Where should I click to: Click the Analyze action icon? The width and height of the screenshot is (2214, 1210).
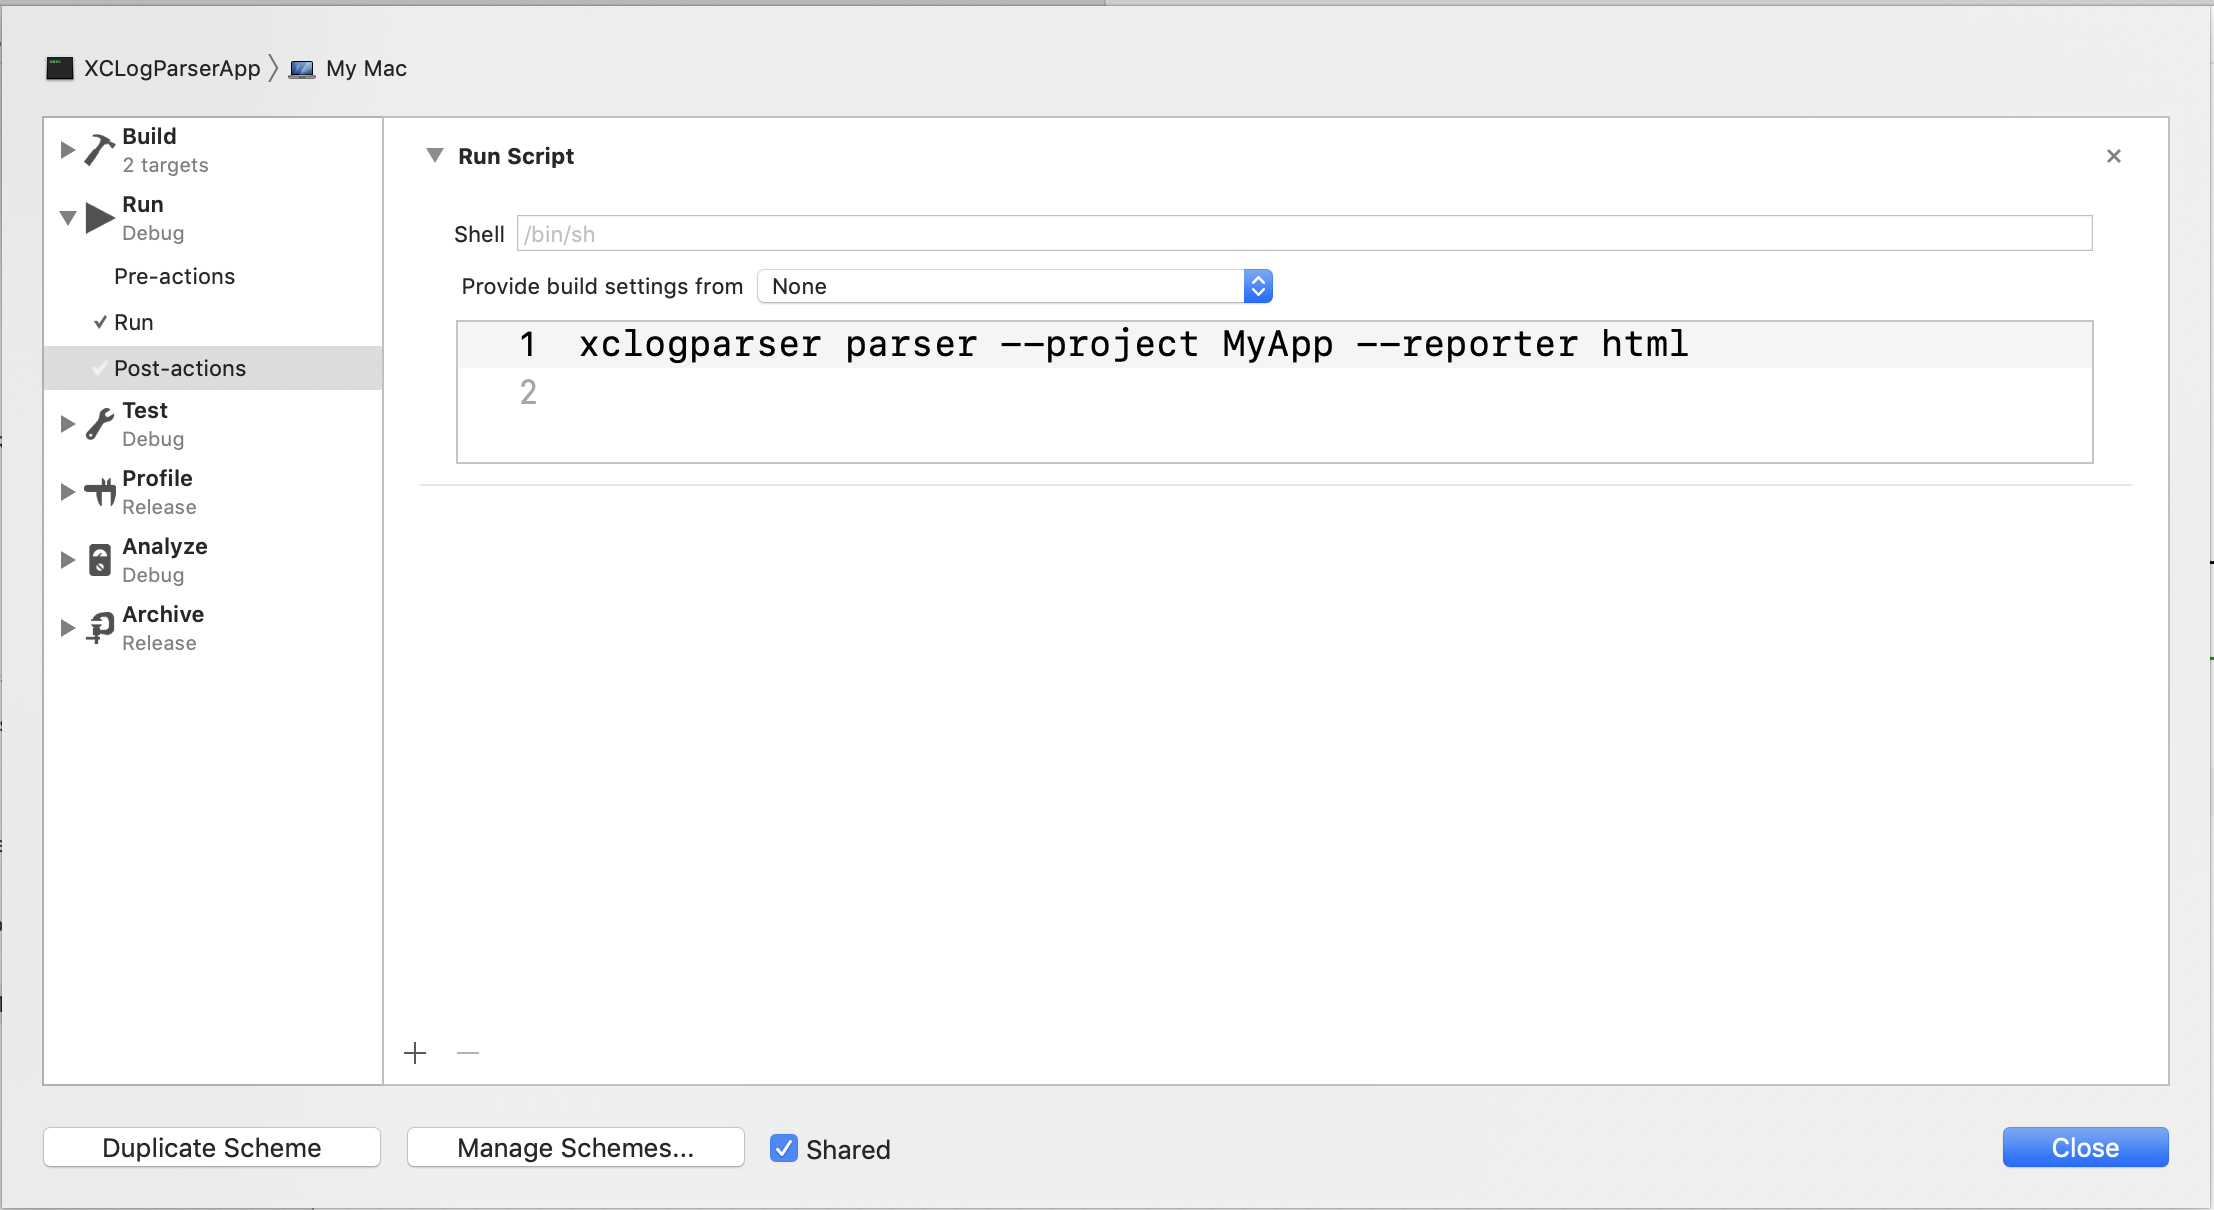point(99,560)
